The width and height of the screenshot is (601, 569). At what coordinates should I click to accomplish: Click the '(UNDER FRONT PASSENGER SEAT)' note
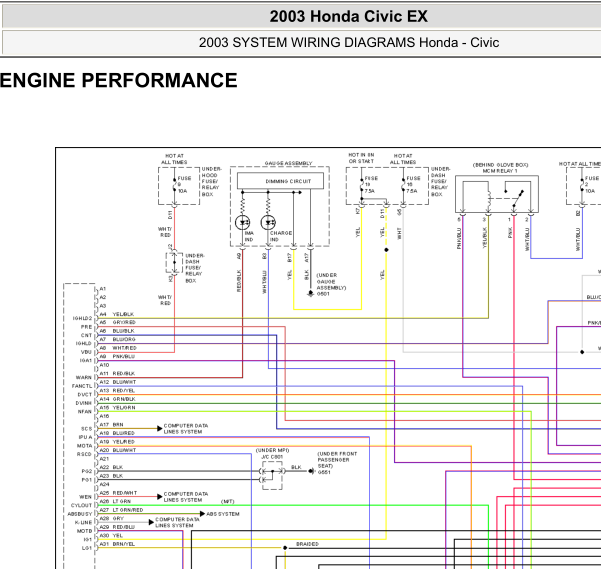(x=337, y=460)
